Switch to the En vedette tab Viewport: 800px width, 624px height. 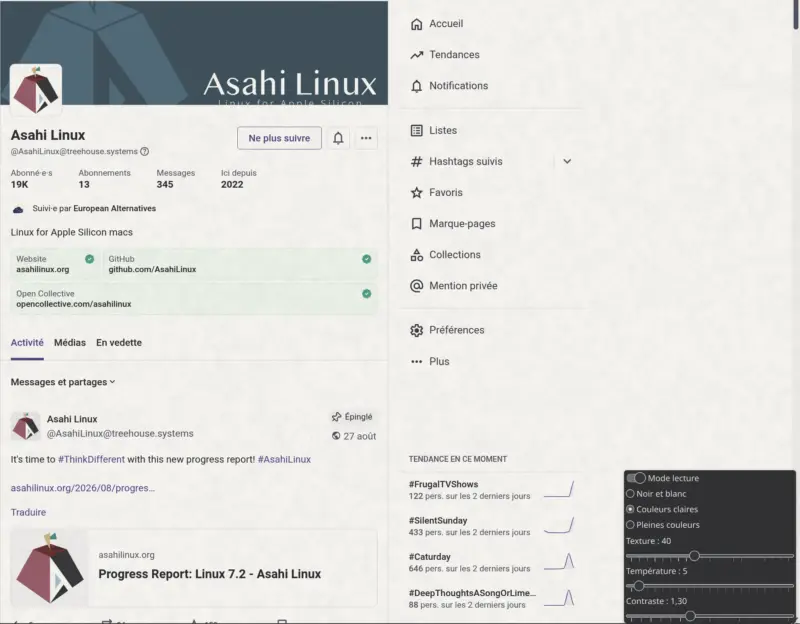click(x=119, y=343)
